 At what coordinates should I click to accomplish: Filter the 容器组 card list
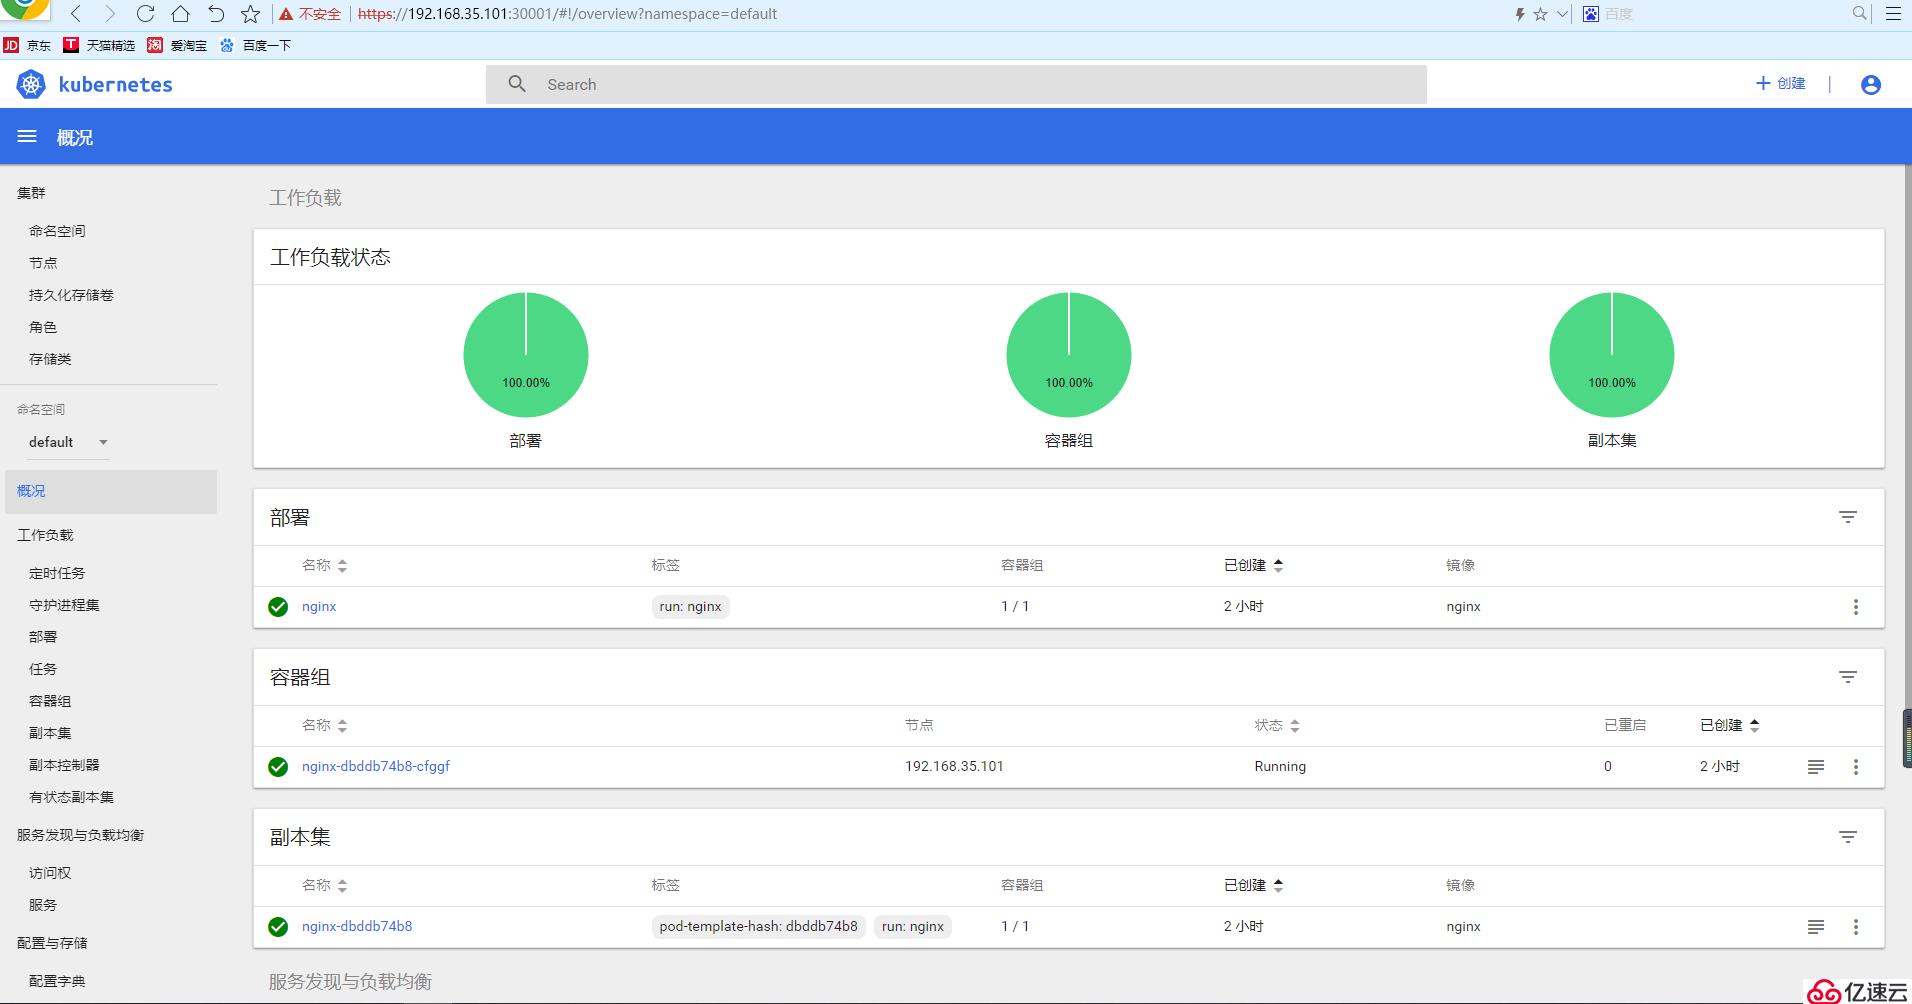point(1847,677)
